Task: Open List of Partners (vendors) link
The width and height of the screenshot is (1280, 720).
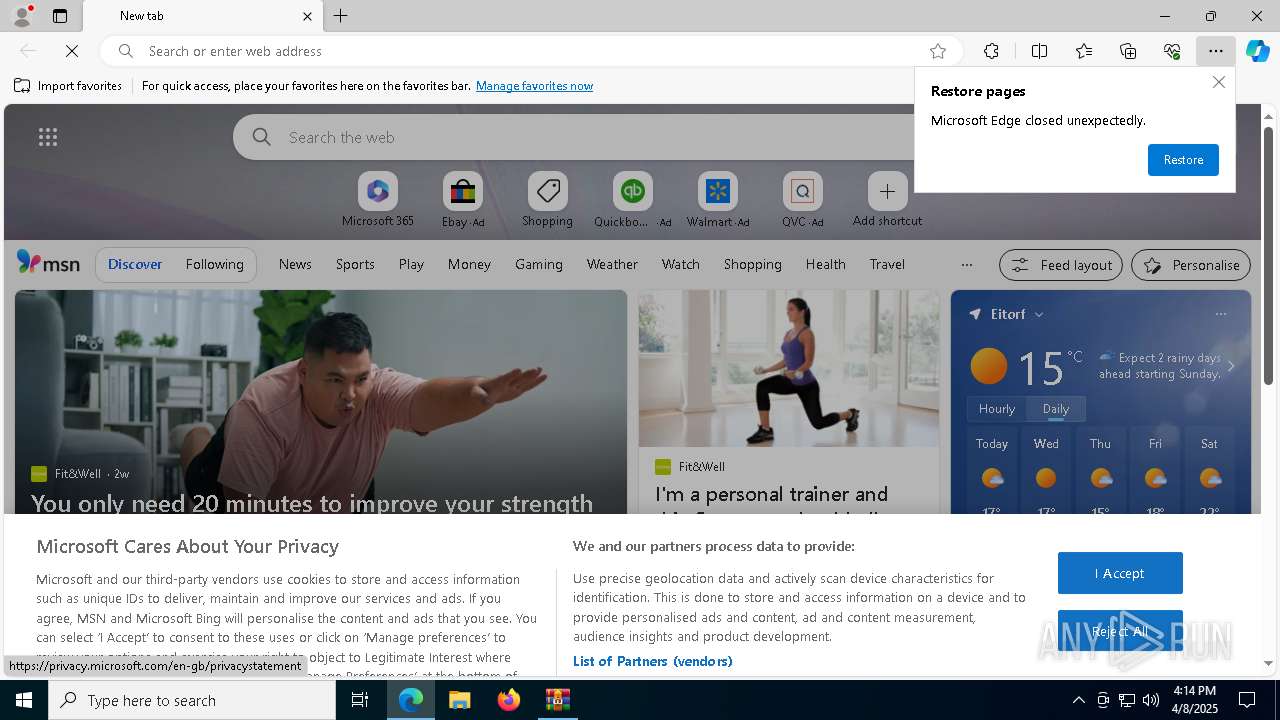Action: point(652,661)
